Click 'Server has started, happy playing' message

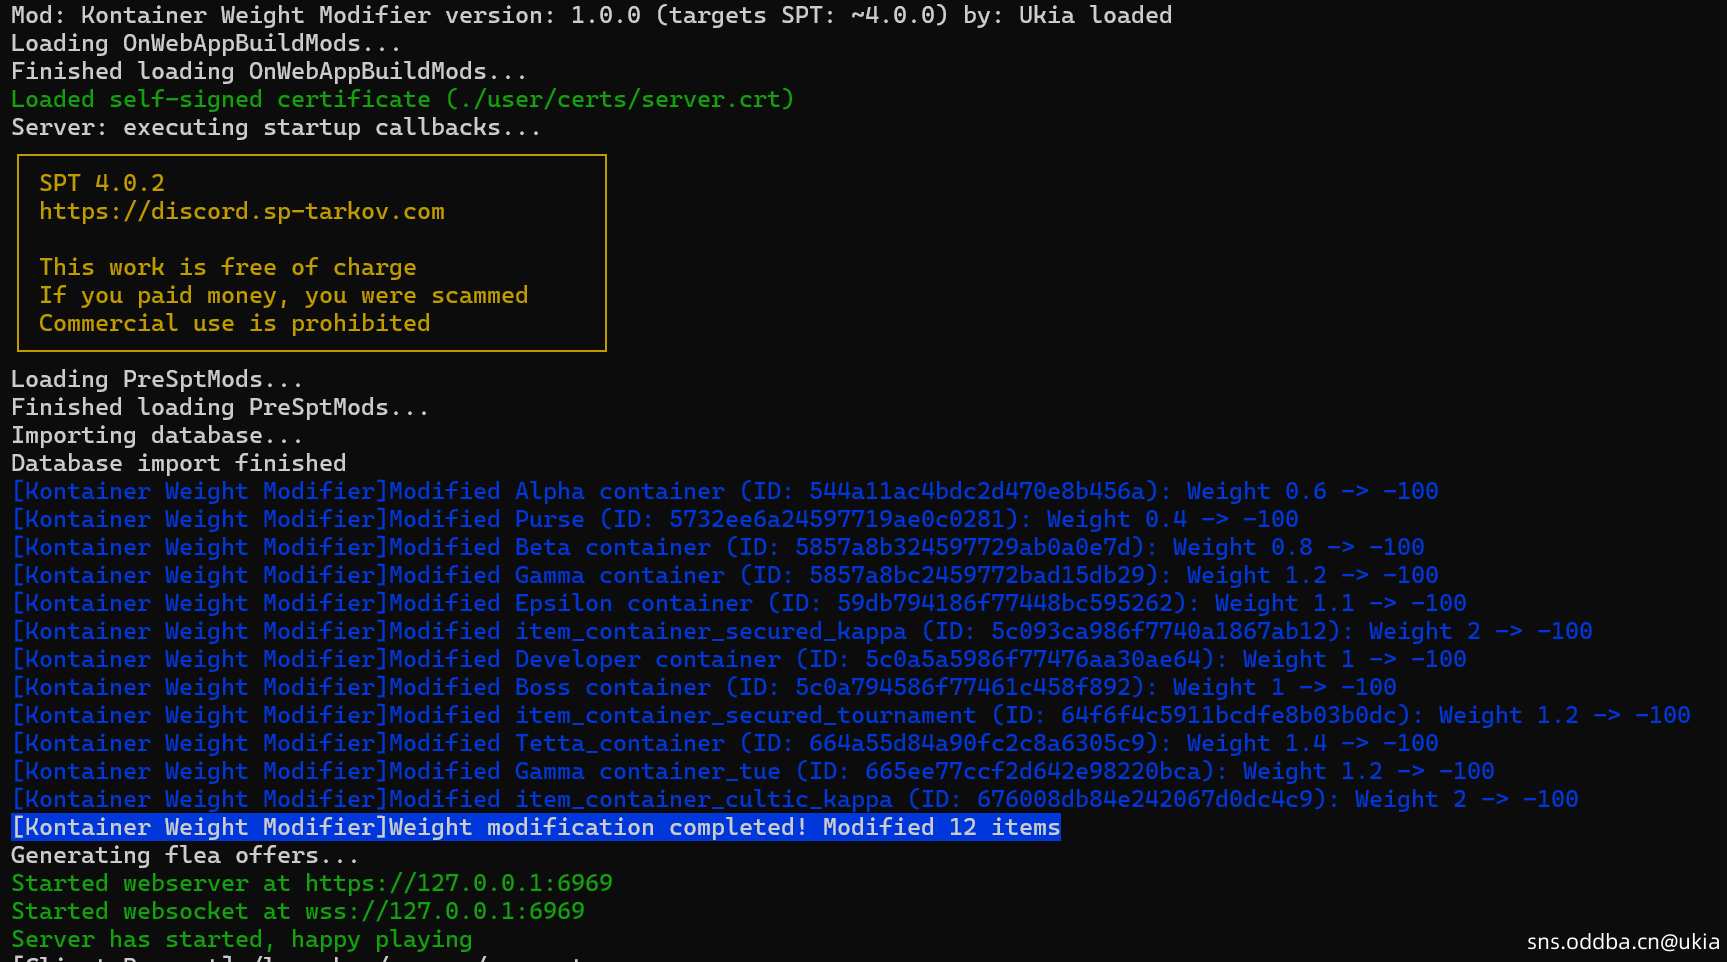(241, 940)
